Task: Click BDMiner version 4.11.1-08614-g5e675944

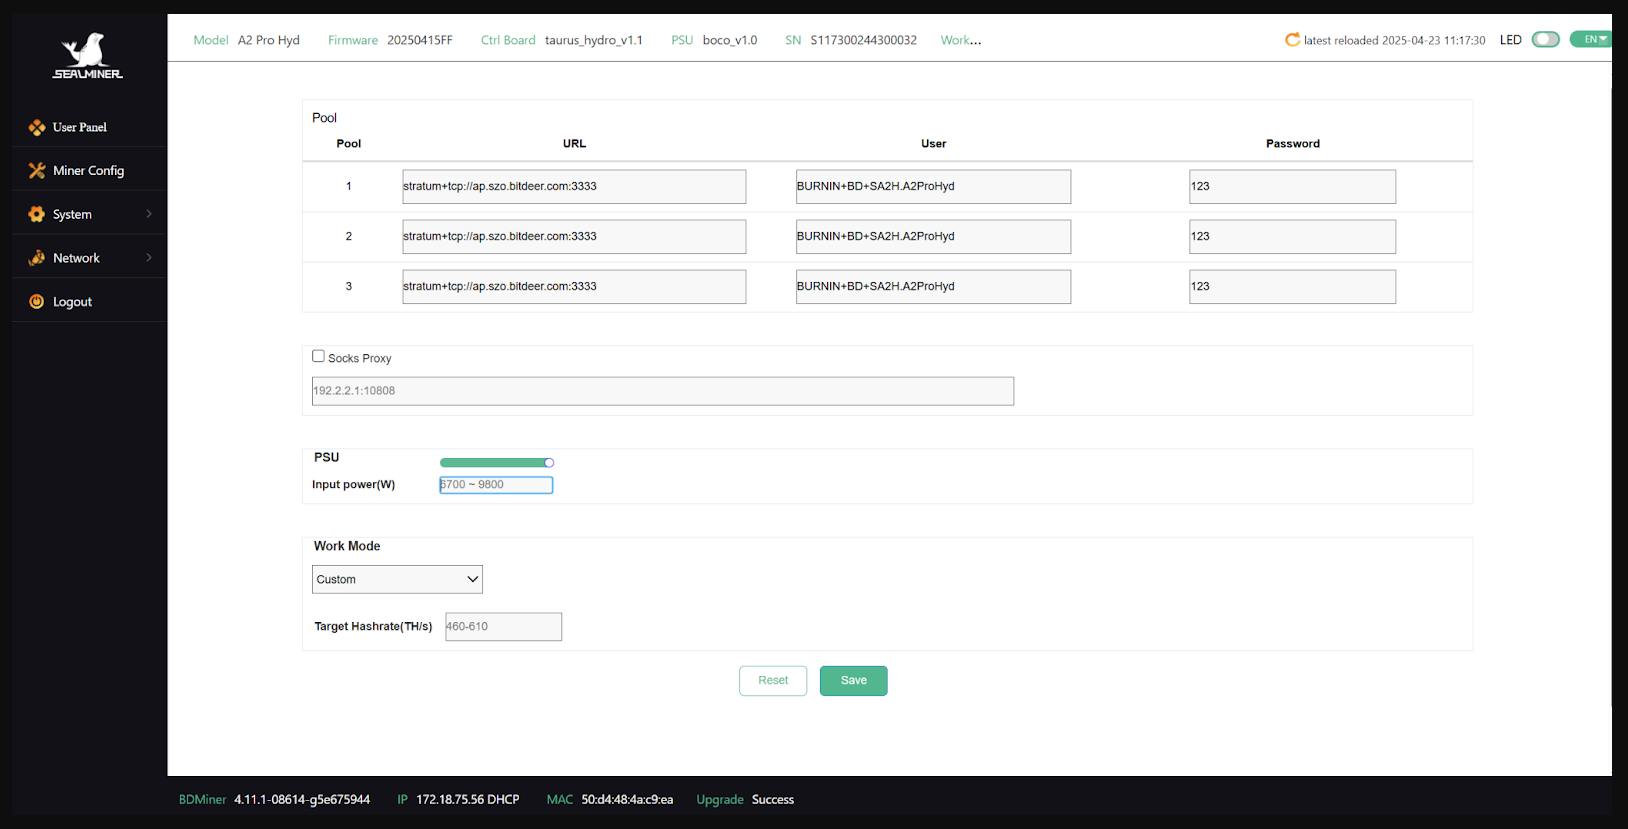Action: [x=302, y=800]
